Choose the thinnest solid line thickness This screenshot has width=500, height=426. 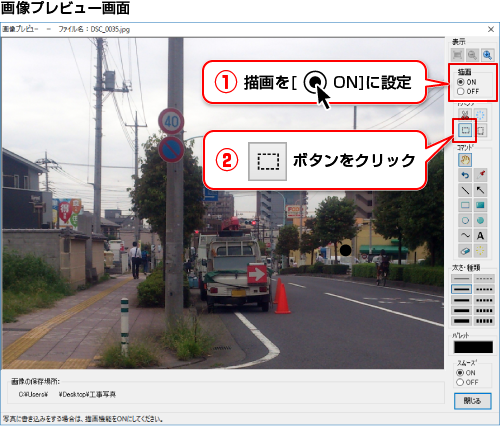461,278
